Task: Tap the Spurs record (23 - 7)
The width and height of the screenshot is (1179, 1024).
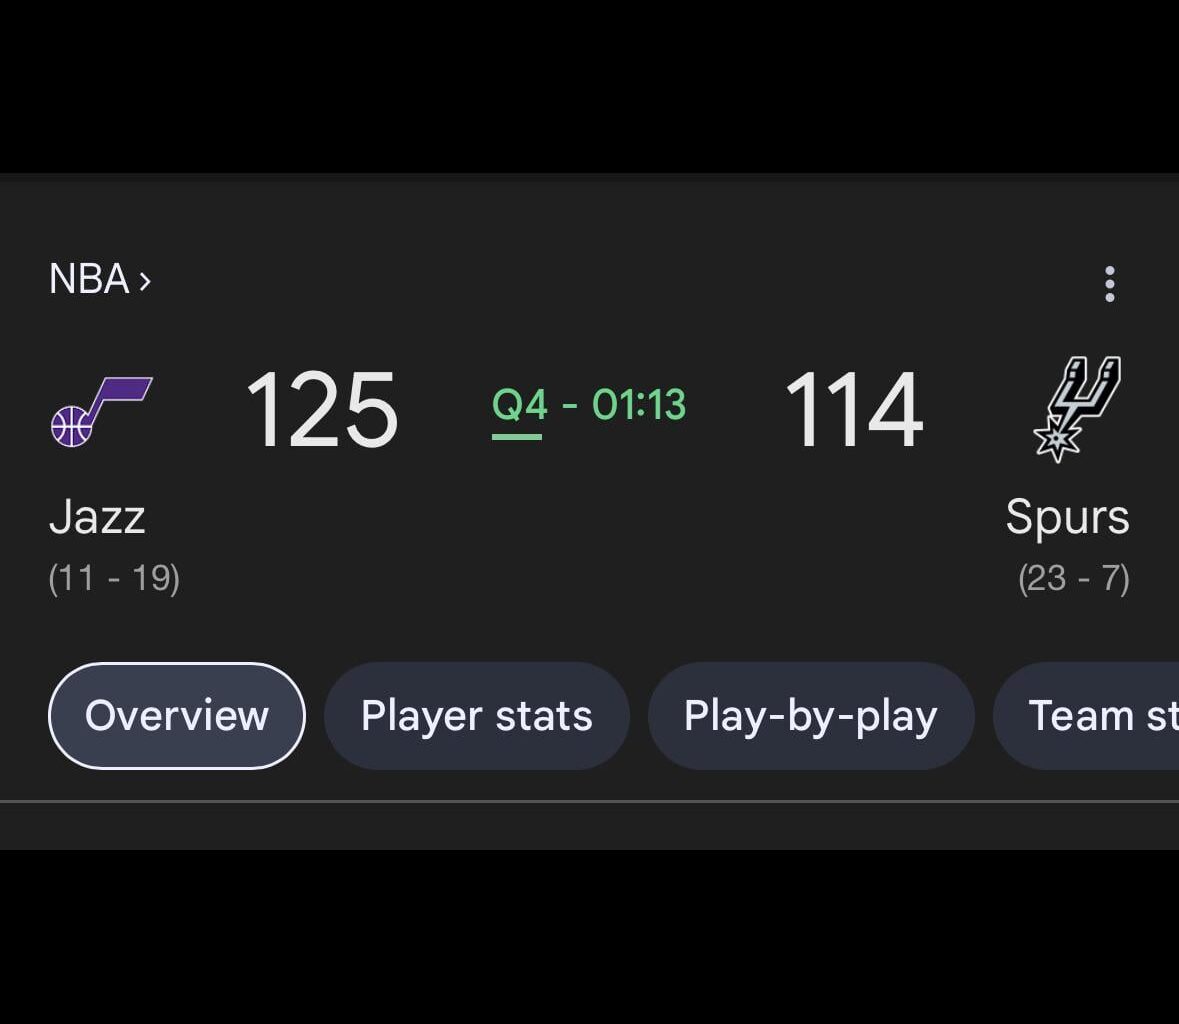Action: coord(1073,578)
